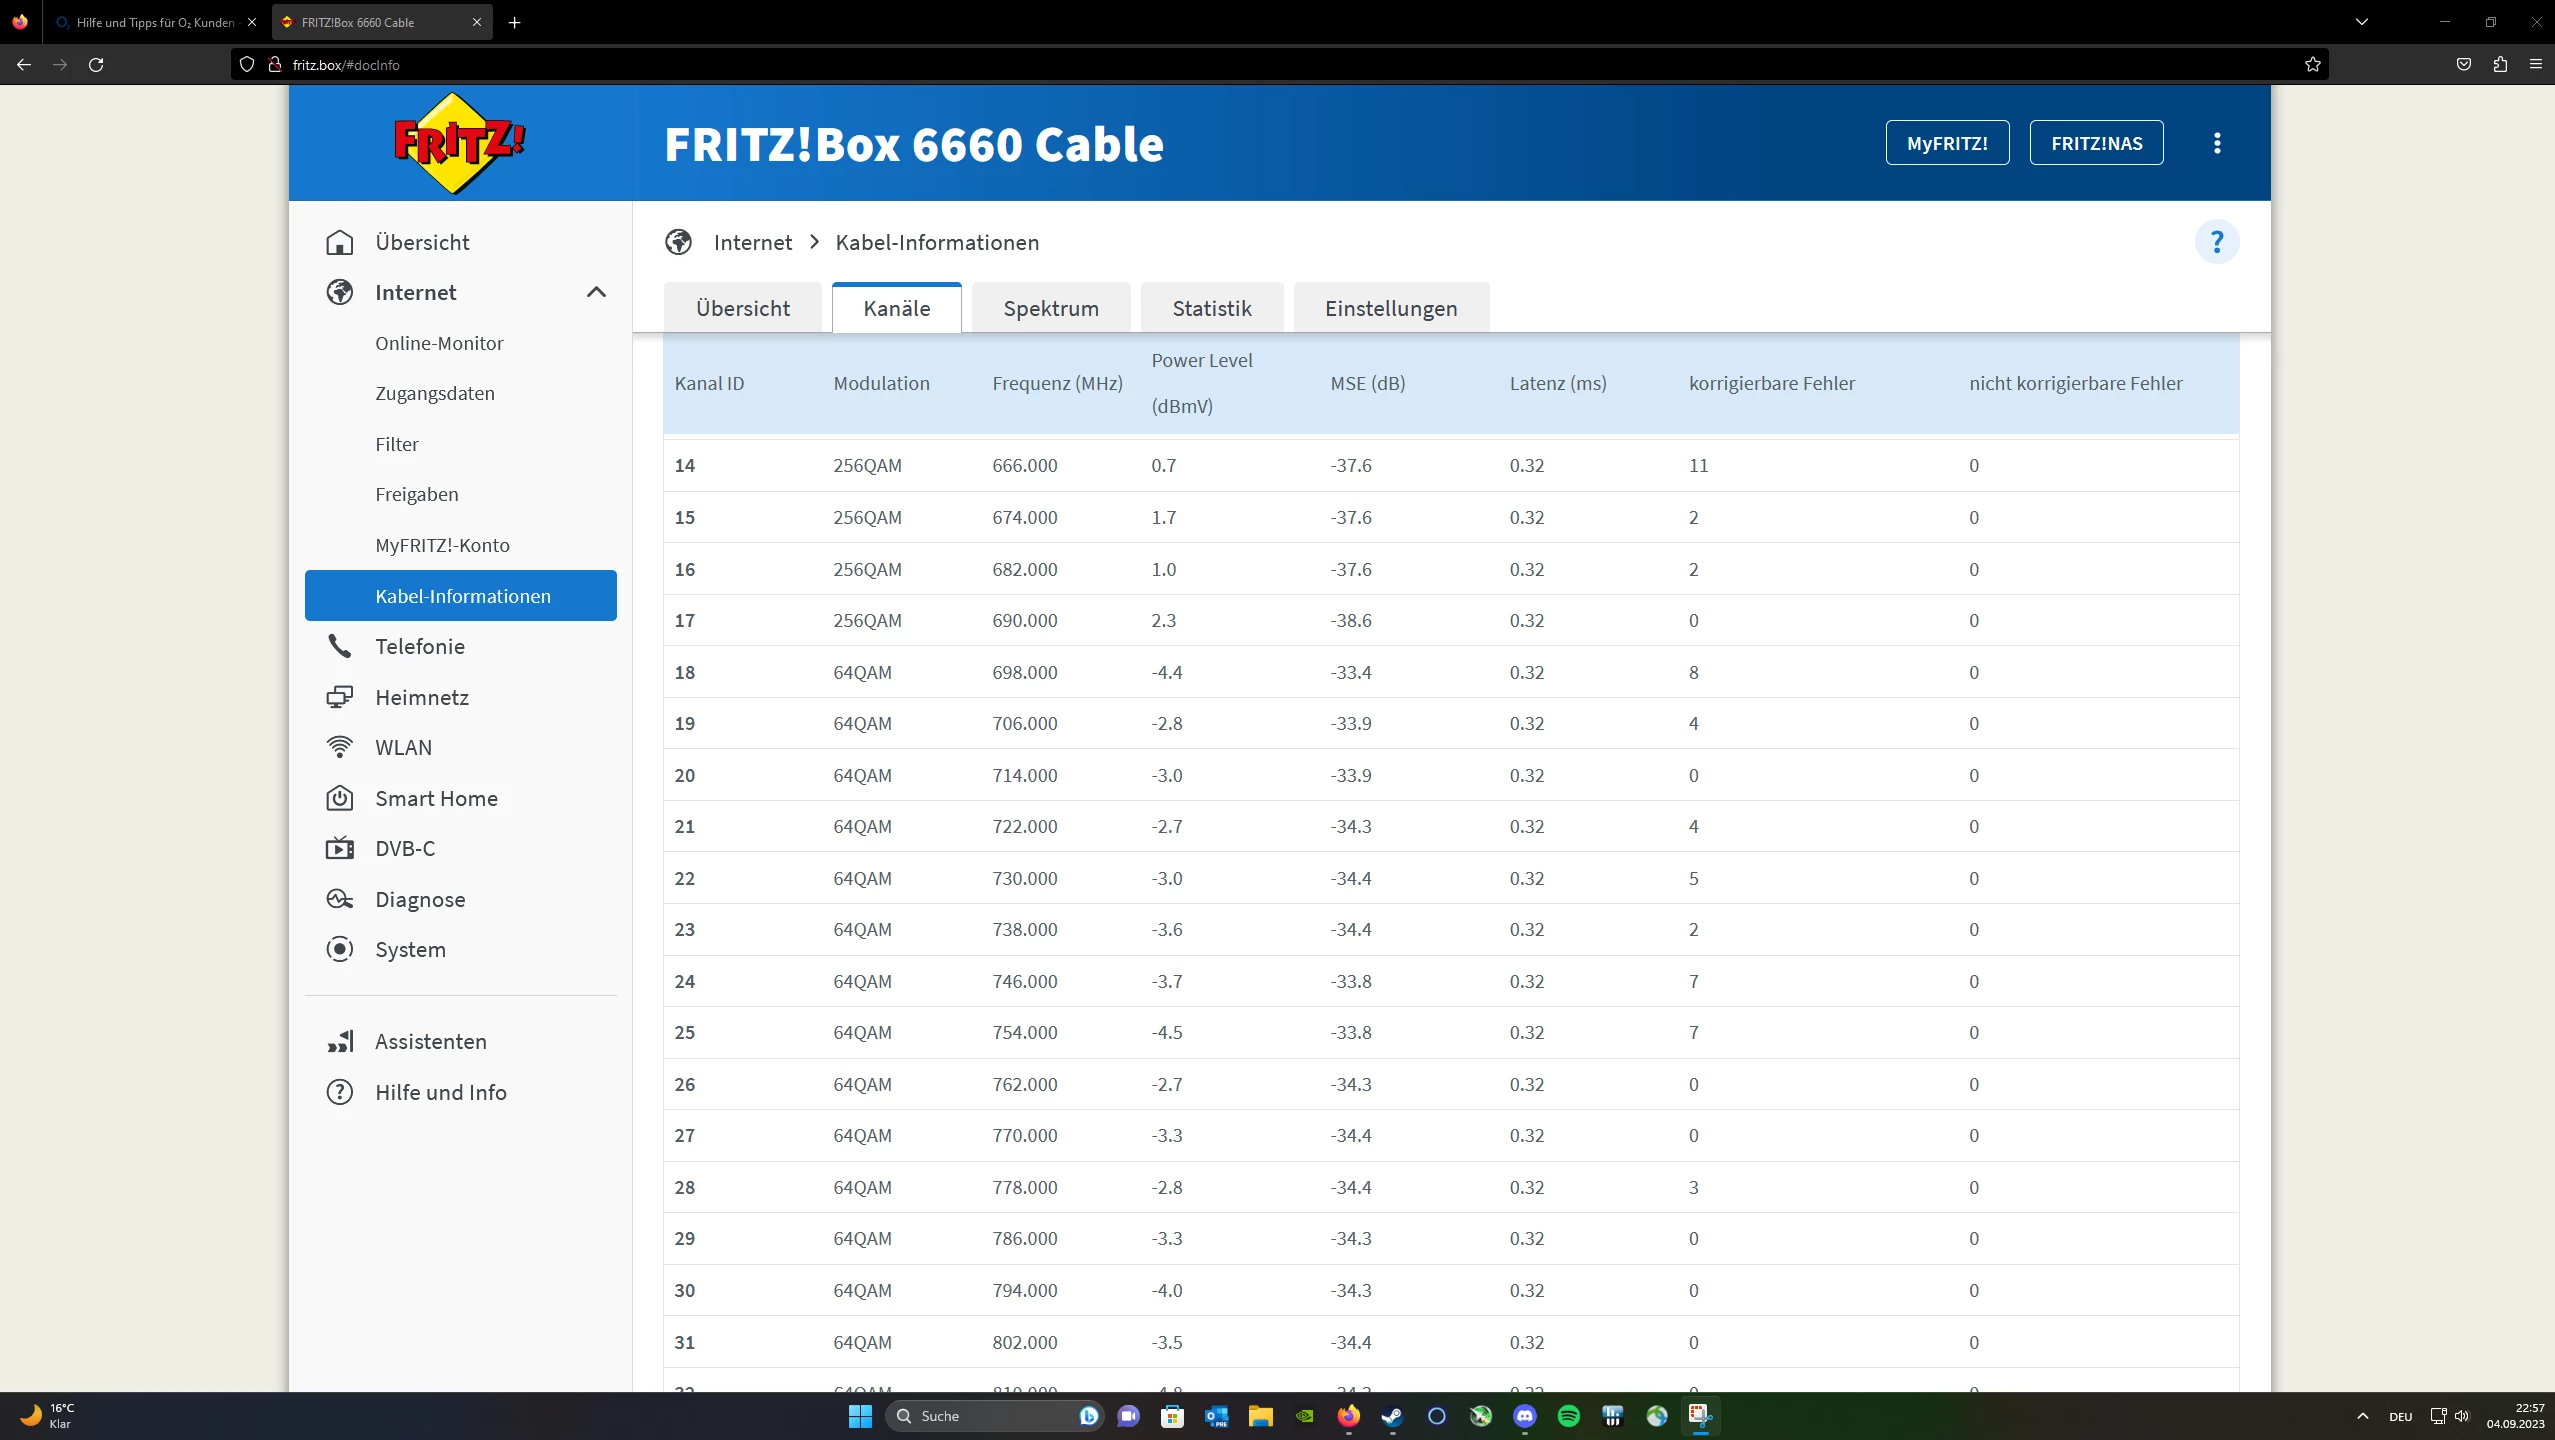Click the Diagnose icon in sidebar
Screen dimensions: 2555x1440
[x=340, y=900]
